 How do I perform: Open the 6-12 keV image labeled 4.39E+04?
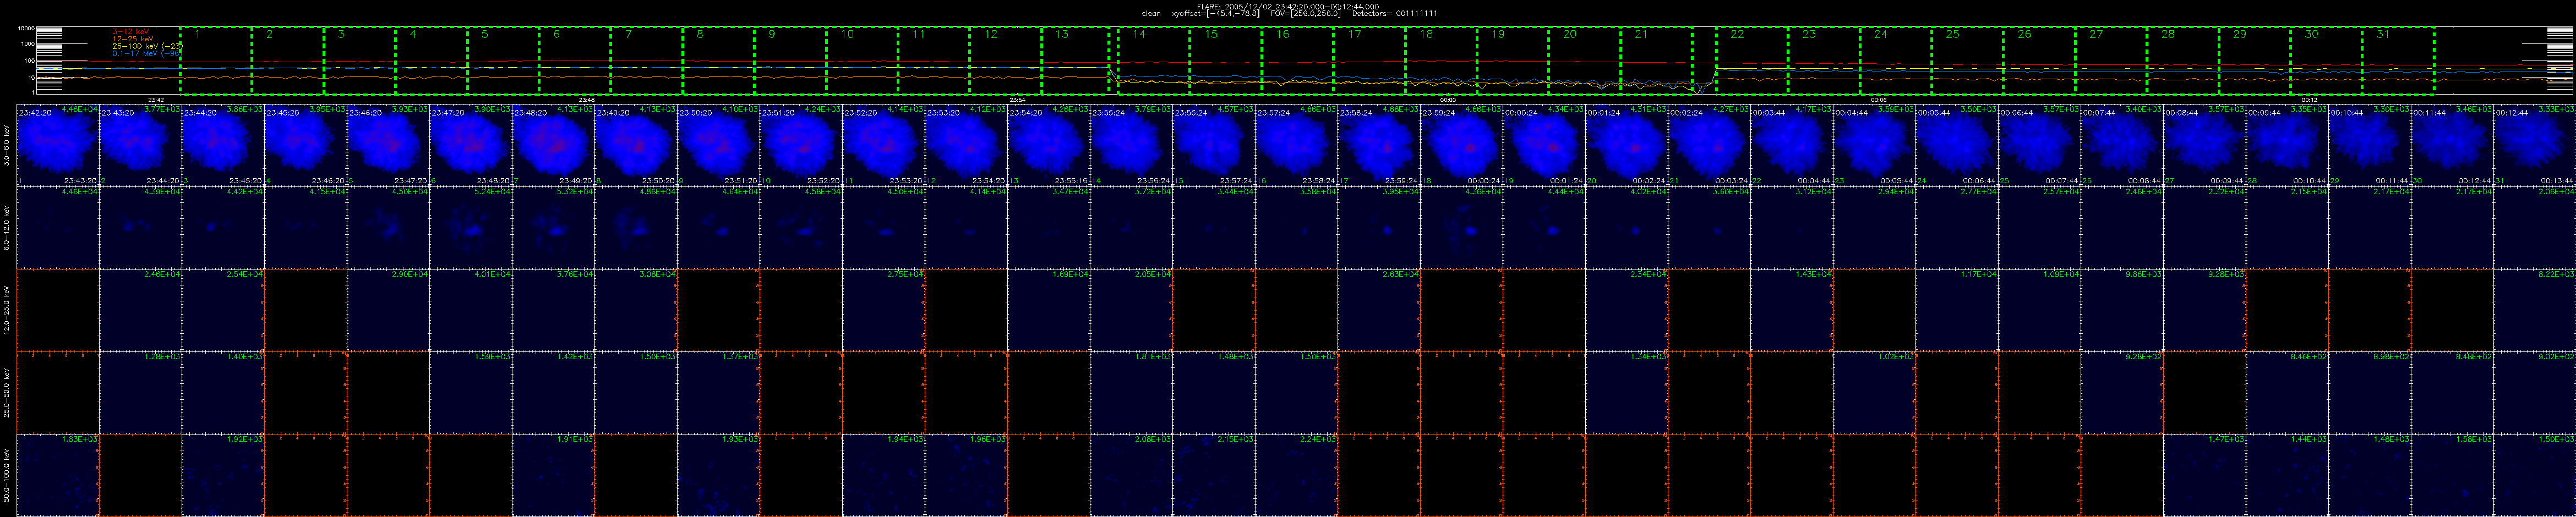pos(140,228)
